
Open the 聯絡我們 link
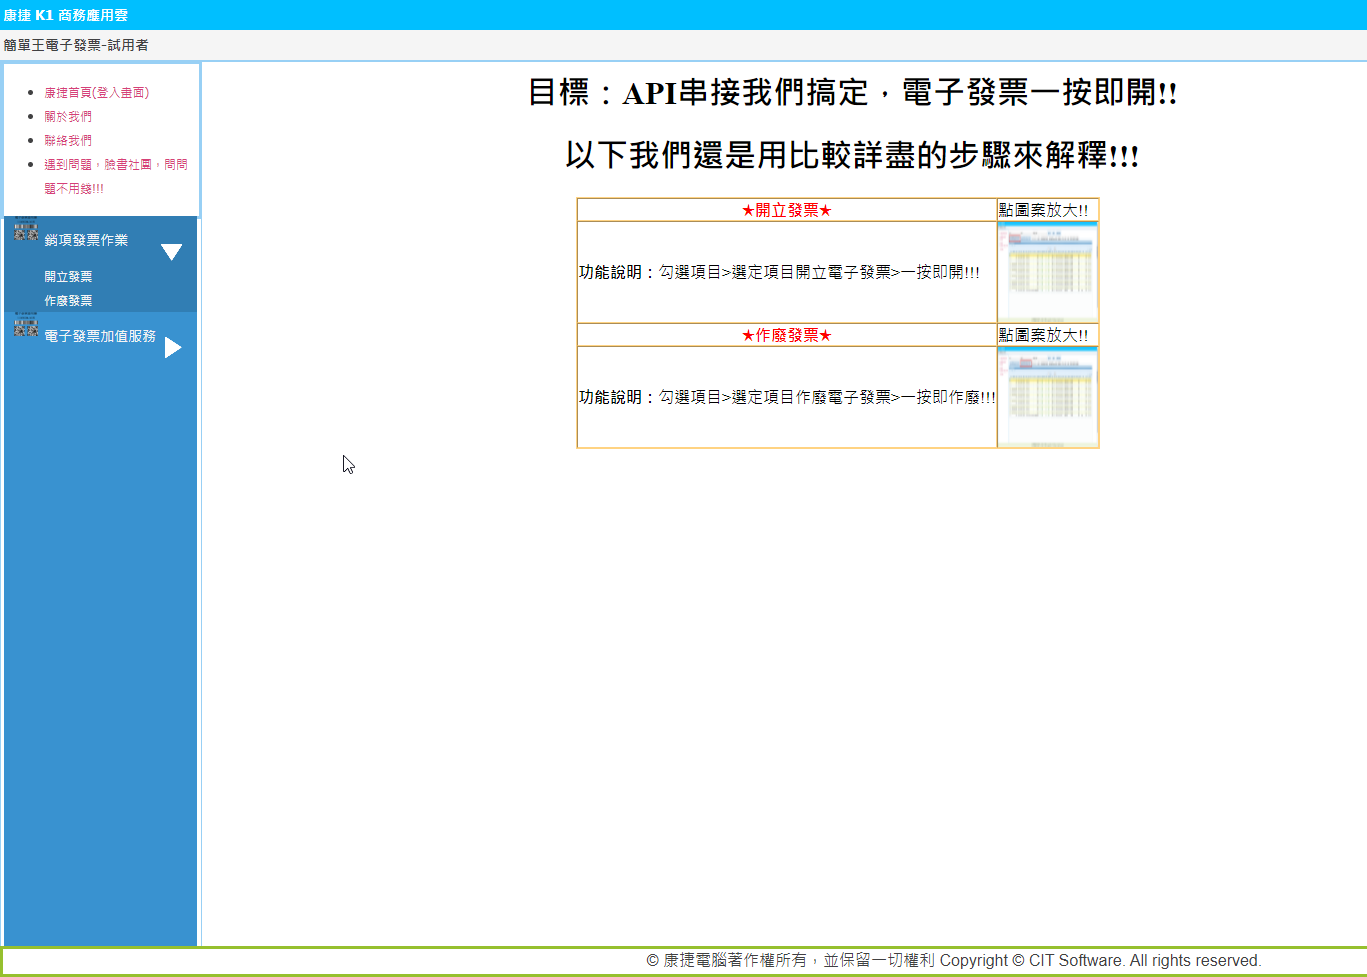coord(68,141)
